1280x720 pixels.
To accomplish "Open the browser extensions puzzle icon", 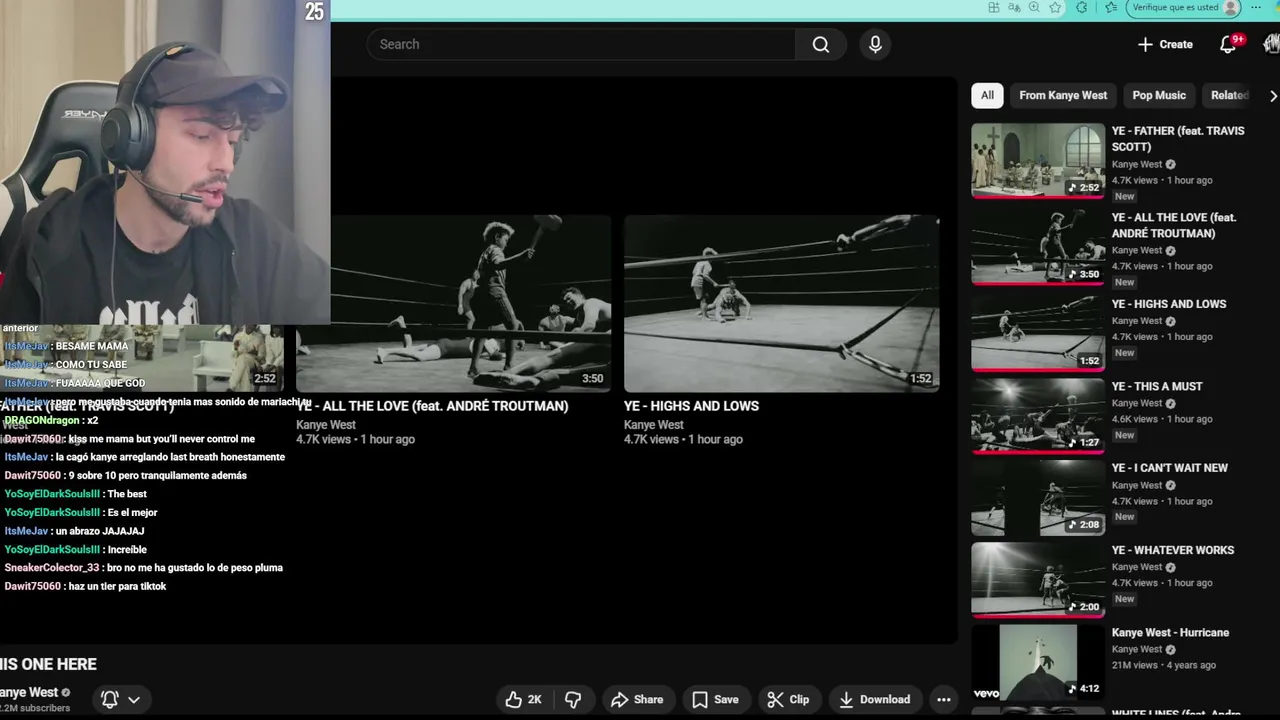I will [1081, 7].
